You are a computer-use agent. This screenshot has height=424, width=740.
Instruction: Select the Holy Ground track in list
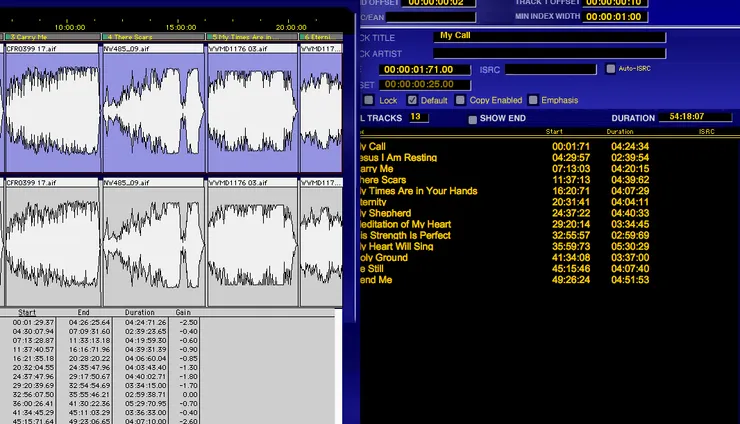coord(384,257)
